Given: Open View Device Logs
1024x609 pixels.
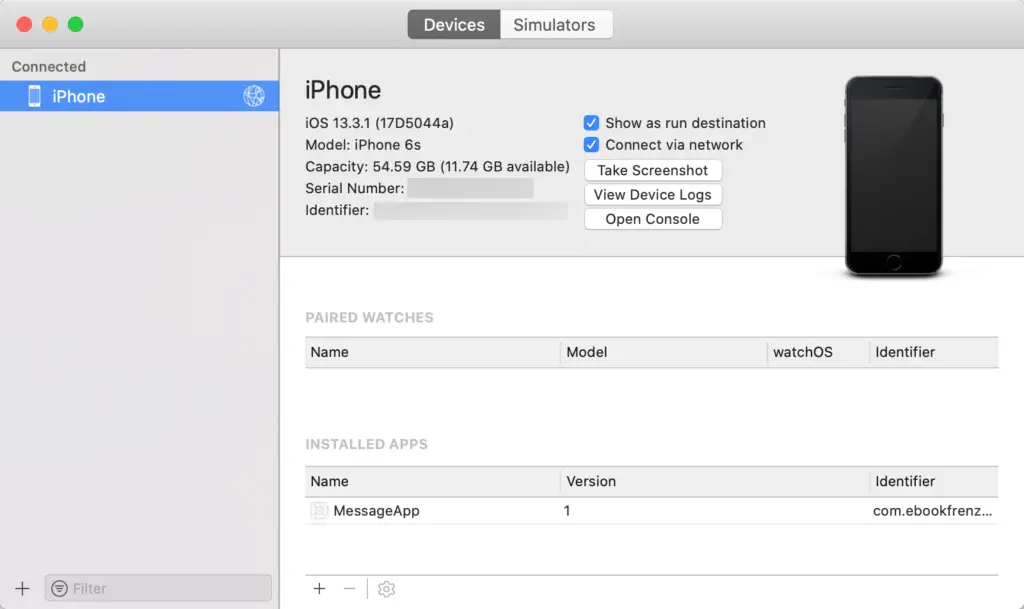Looking at the screenshot, I should (x=653, y=195).
